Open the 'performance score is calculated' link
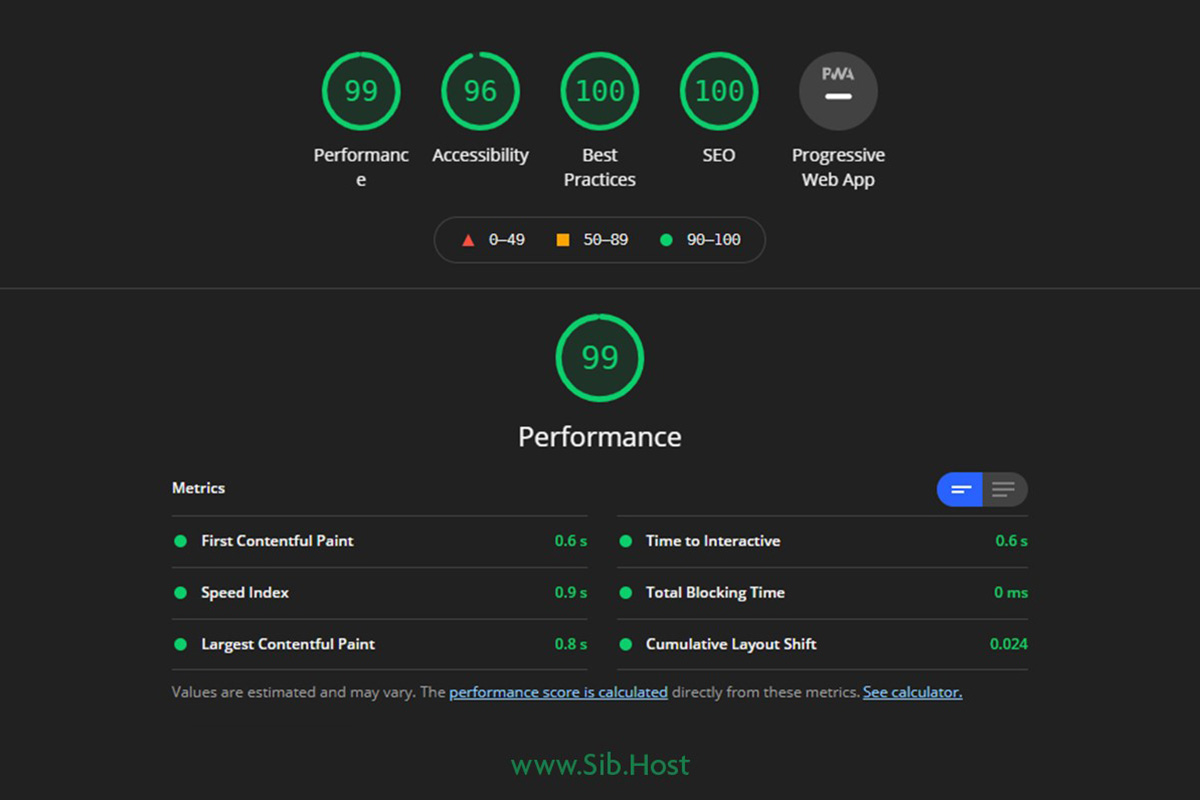 pyautogui.click(x=558, y=692)
